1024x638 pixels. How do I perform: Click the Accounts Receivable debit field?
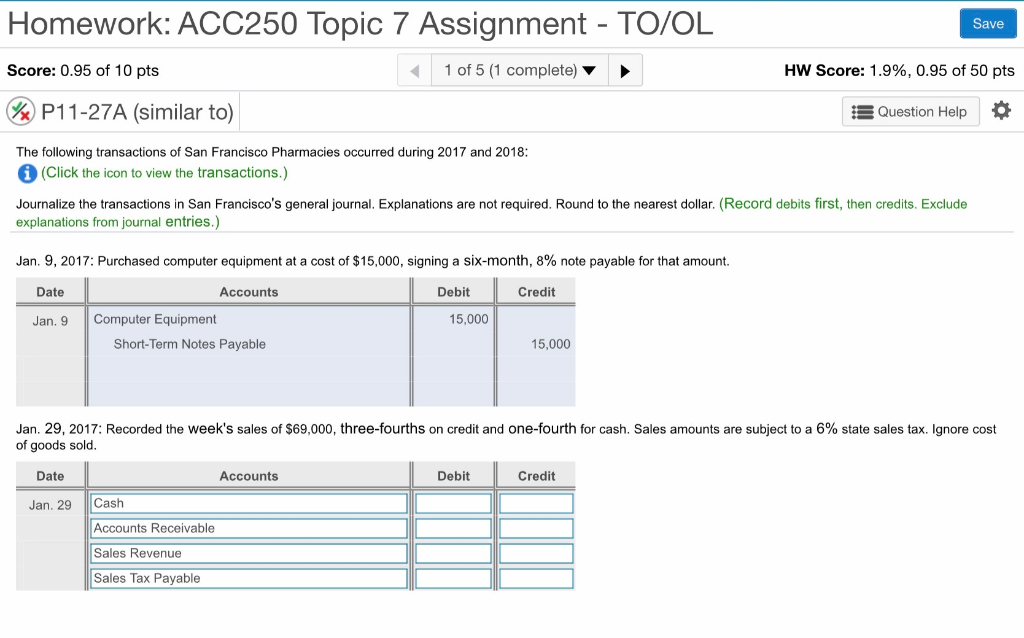[x=455, y=527]
